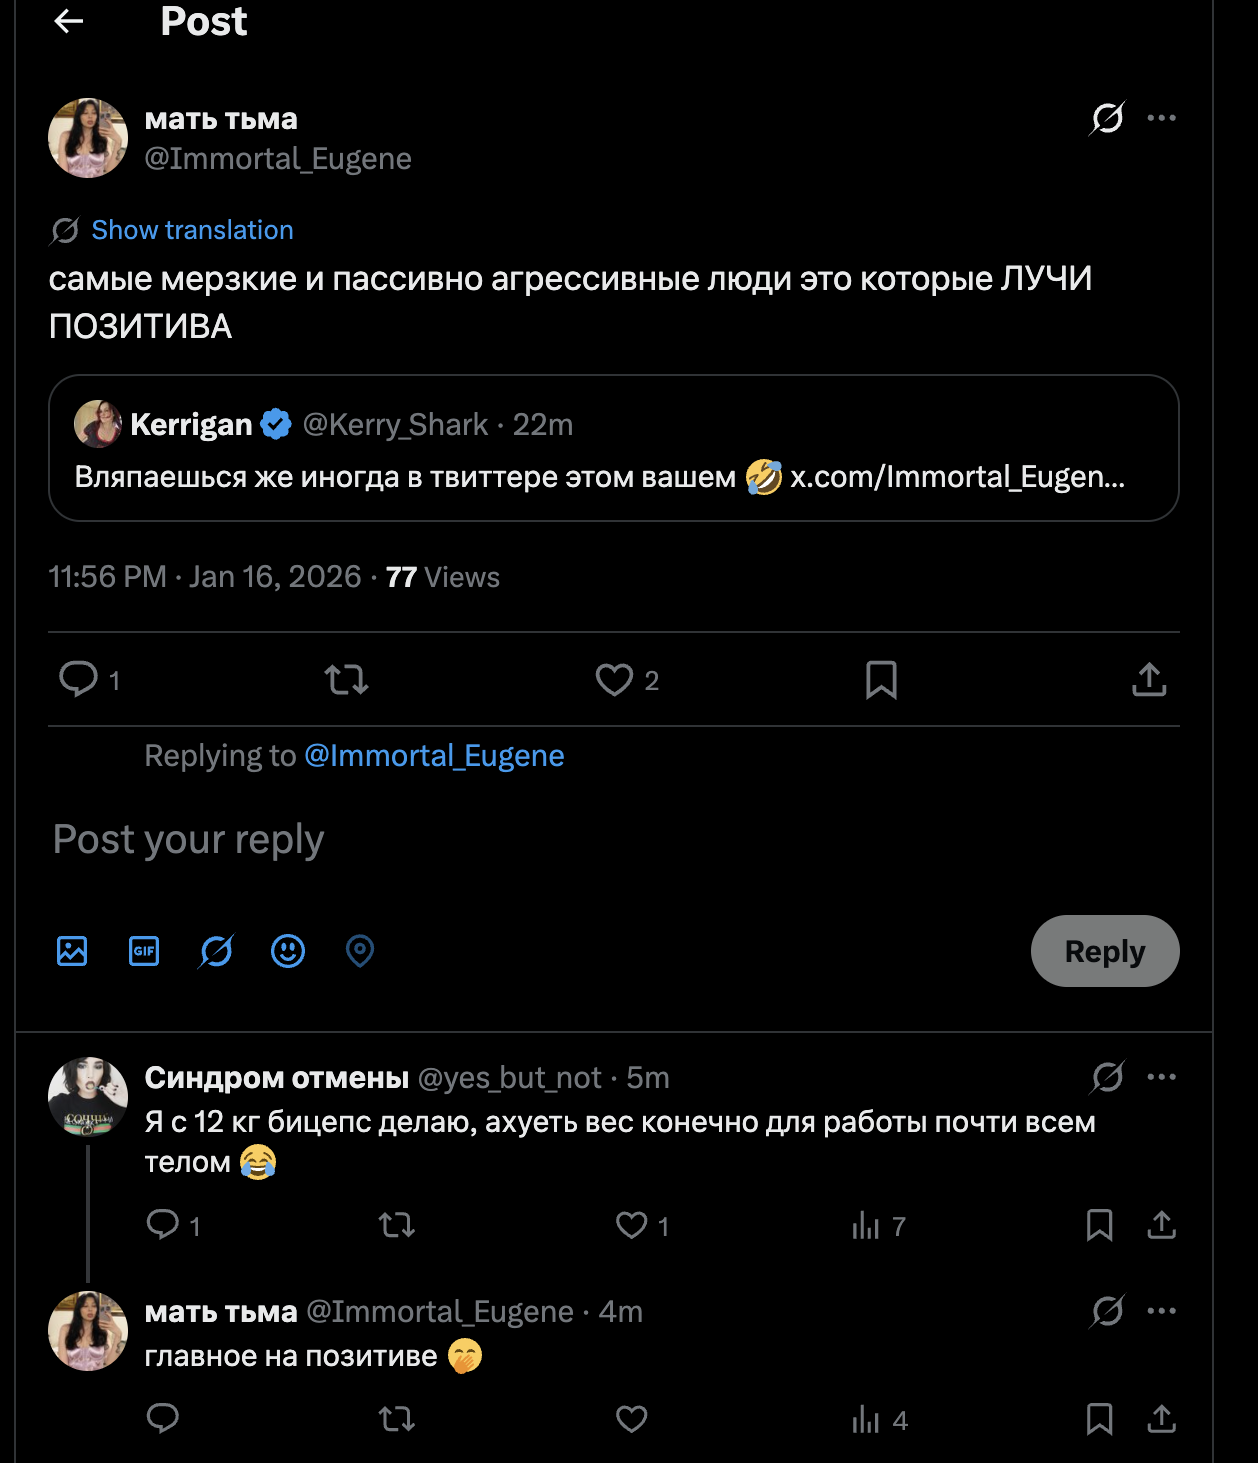Add an image to the reply
The height and width of the screenshot is (1463, 1258).
[72, 951]
